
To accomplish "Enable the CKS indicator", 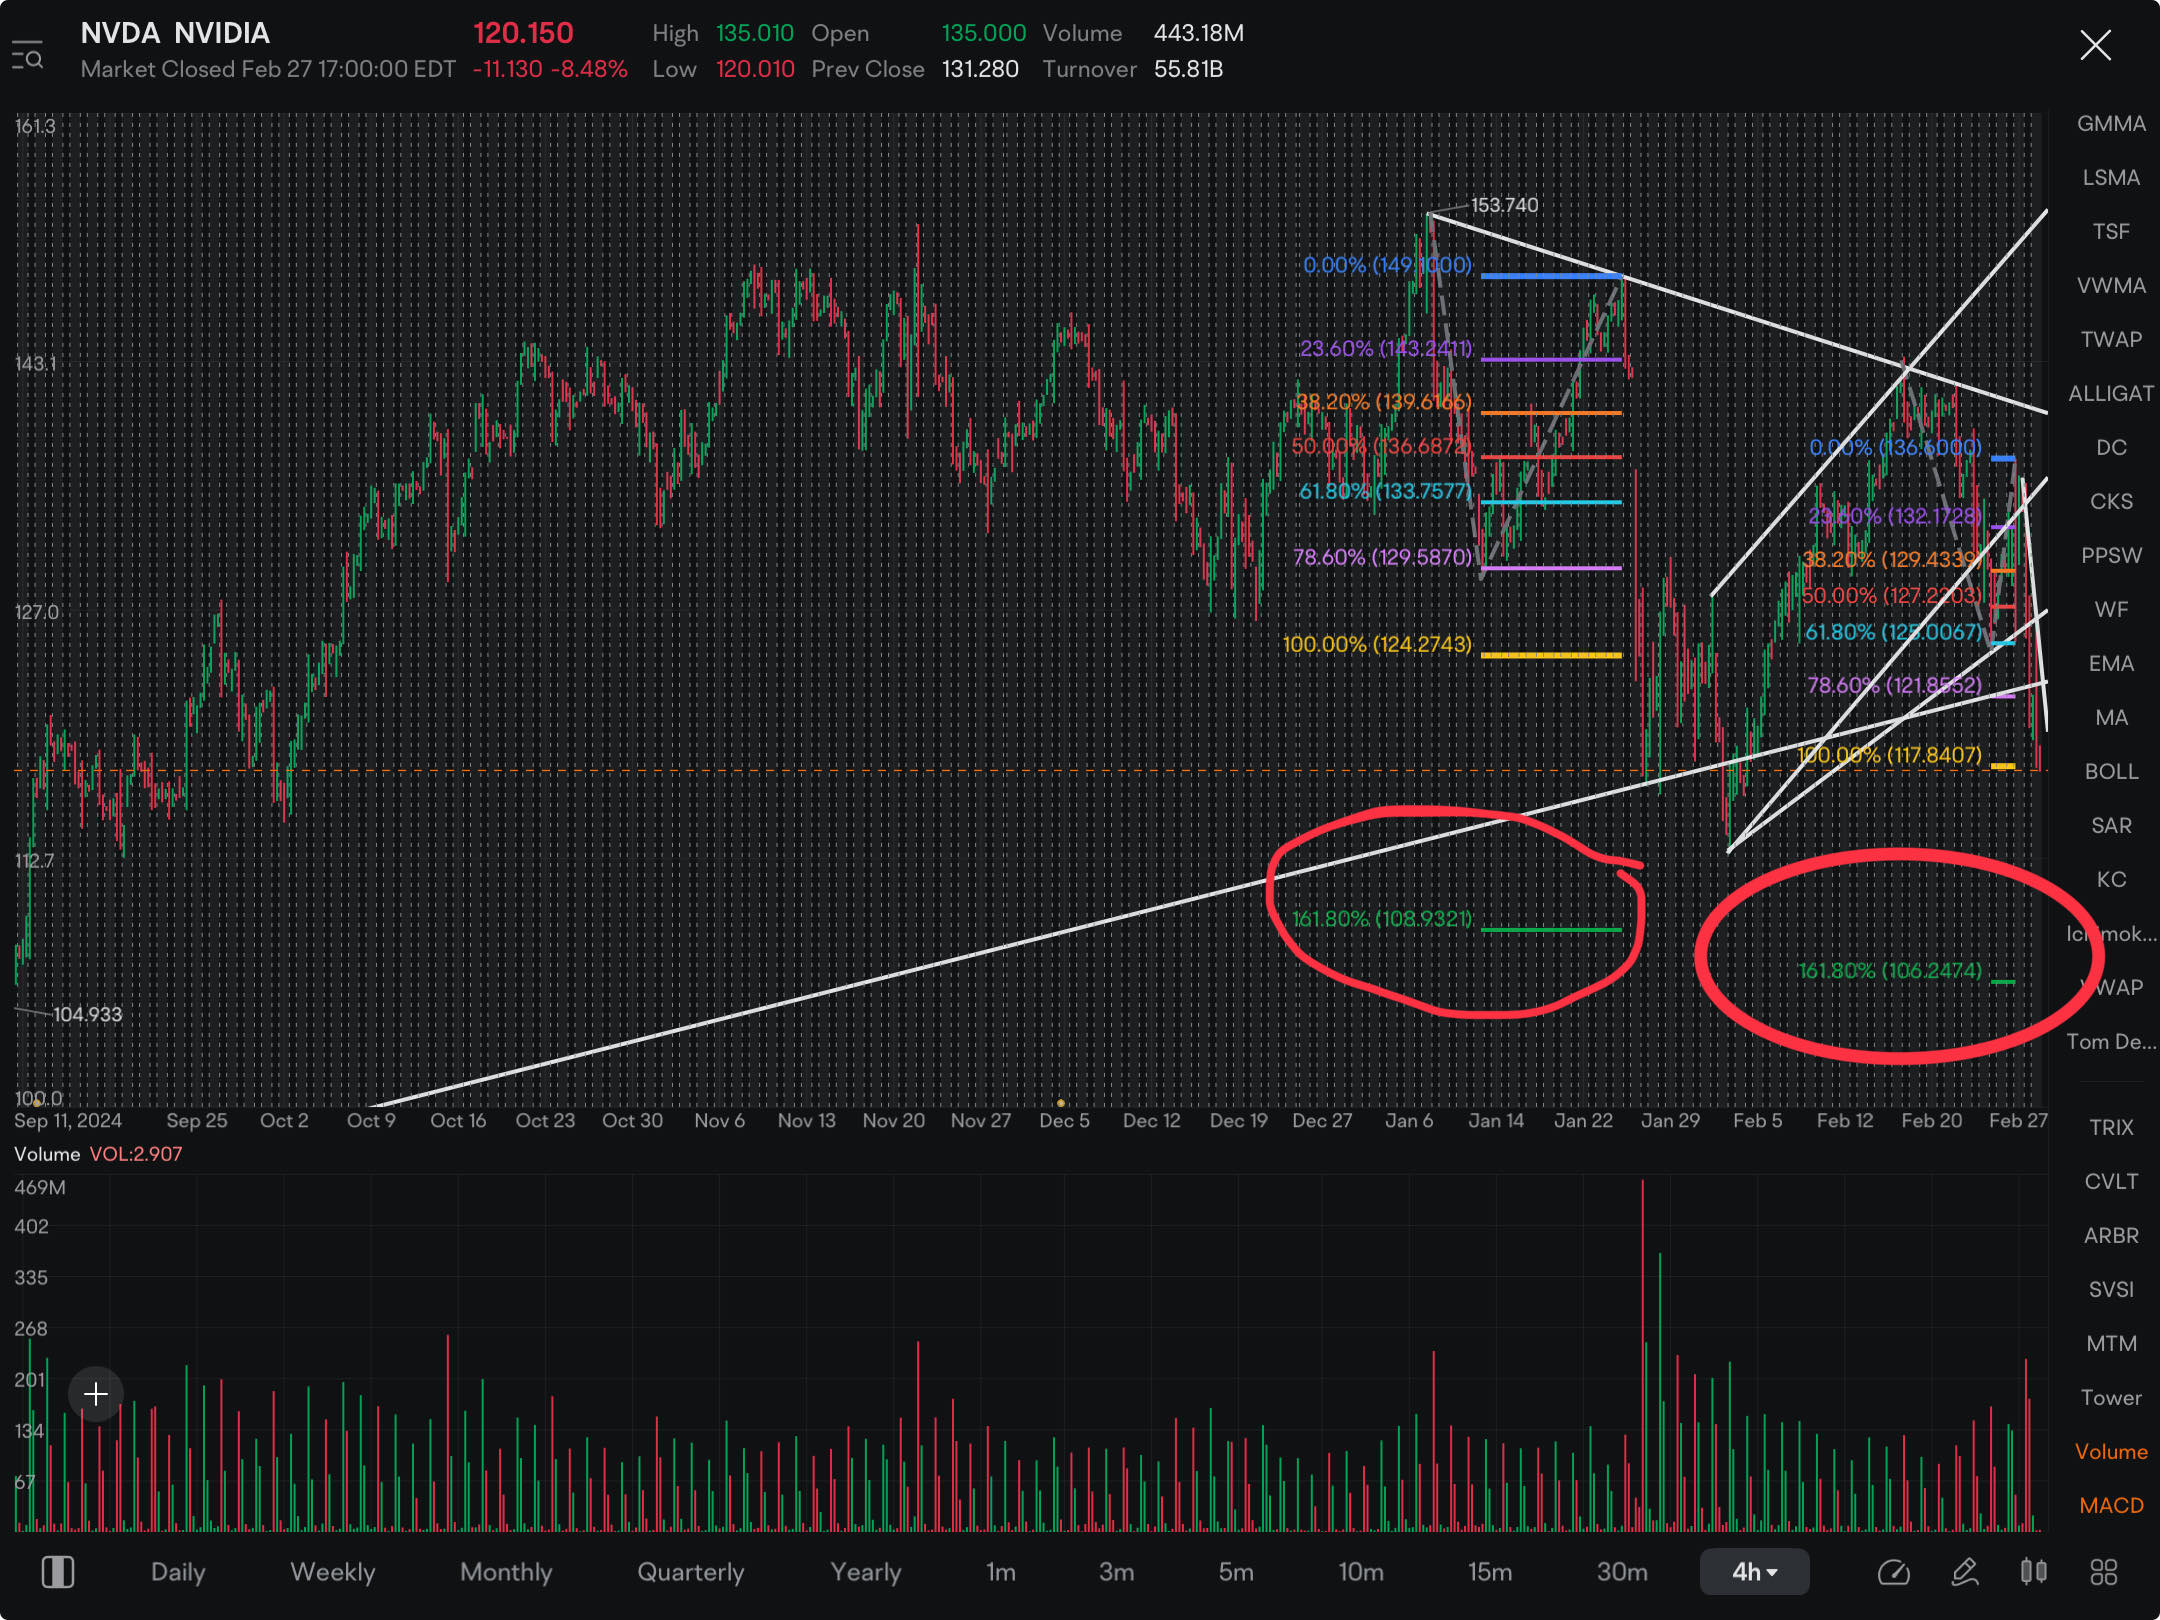I will point(2111,501).
